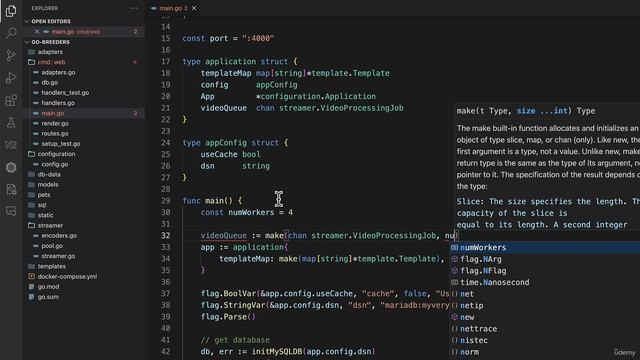The image size is (640, 360).
Task: Open the Kubernetes helm icon view
Action: coord(11,167)
